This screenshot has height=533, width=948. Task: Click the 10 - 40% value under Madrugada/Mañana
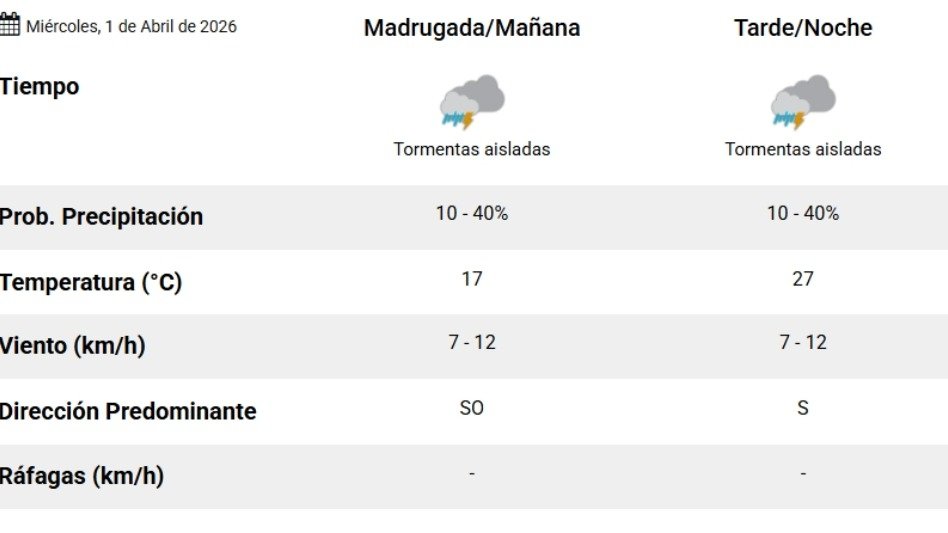point(472,213)
